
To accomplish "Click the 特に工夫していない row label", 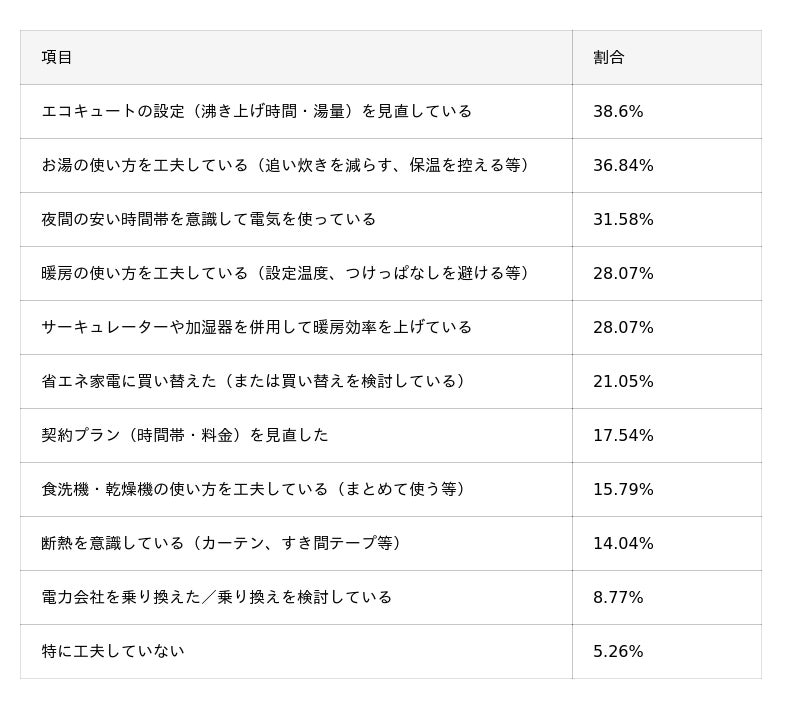I will point(113,651).
